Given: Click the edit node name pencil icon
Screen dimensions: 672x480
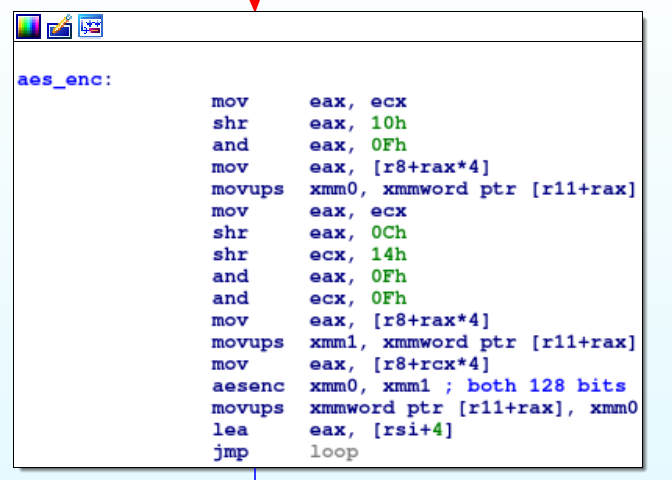Looking at the screenshot, I should (60, 27).
